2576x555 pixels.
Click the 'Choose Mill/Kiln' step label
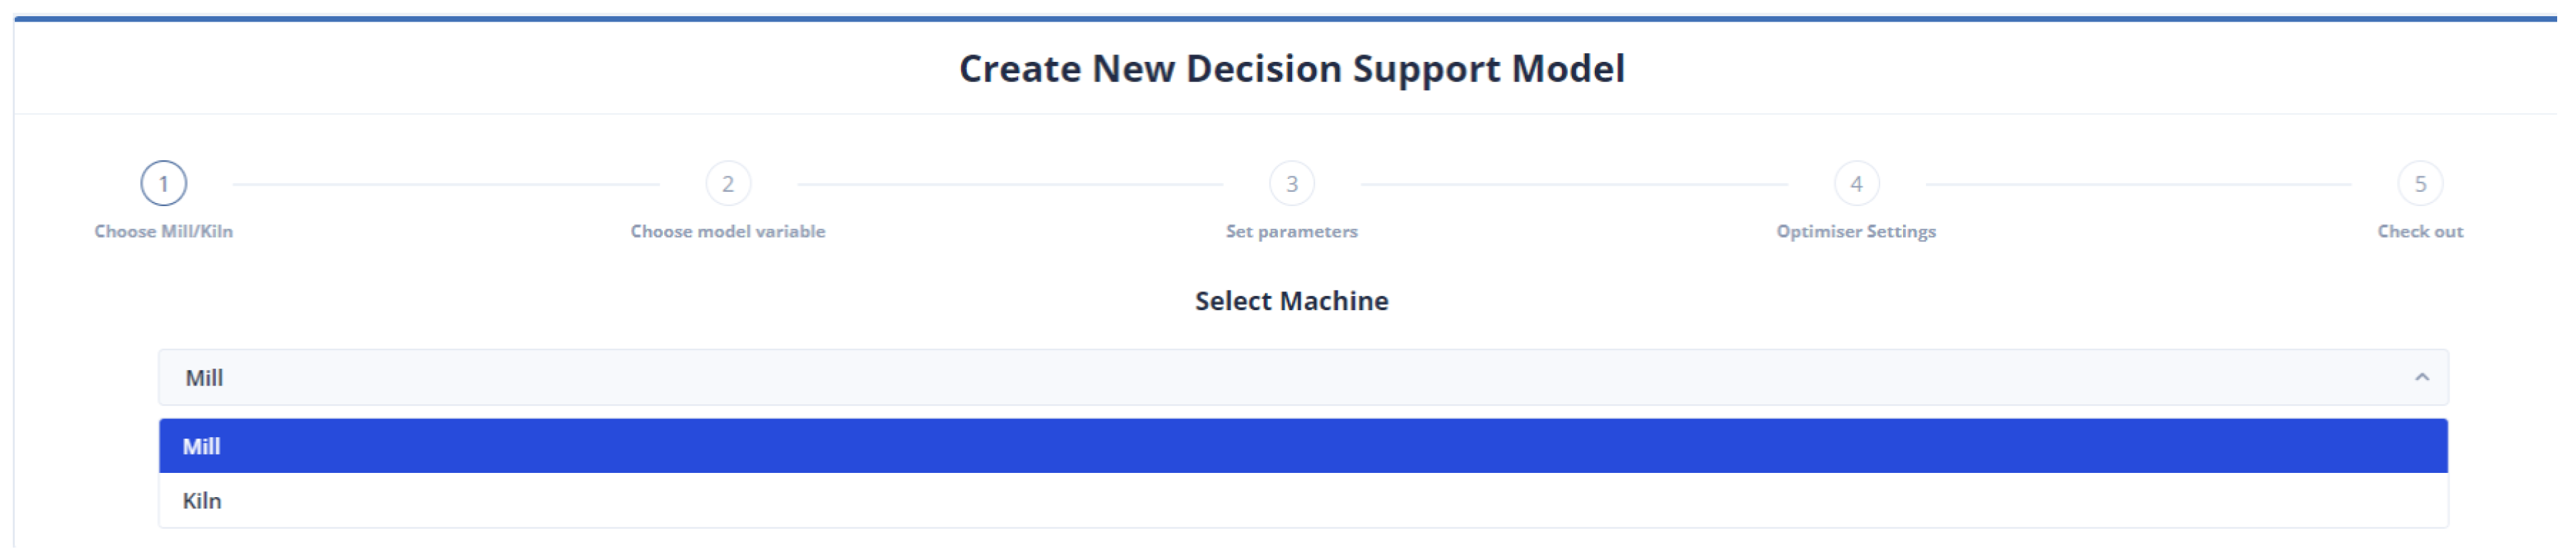(x=163, y=232)
